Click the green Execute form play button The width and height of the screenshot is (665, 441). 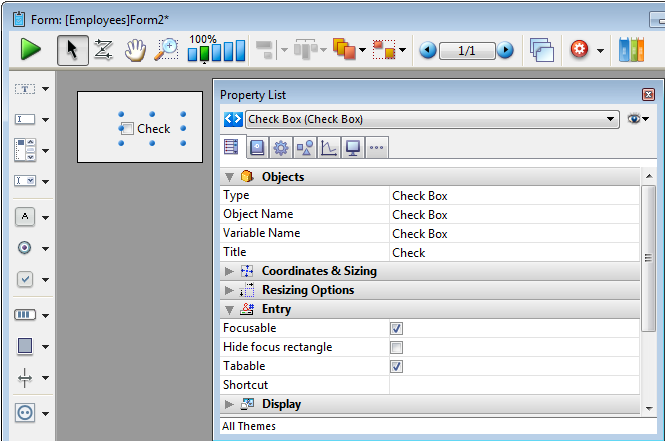[x=31, y=49]
